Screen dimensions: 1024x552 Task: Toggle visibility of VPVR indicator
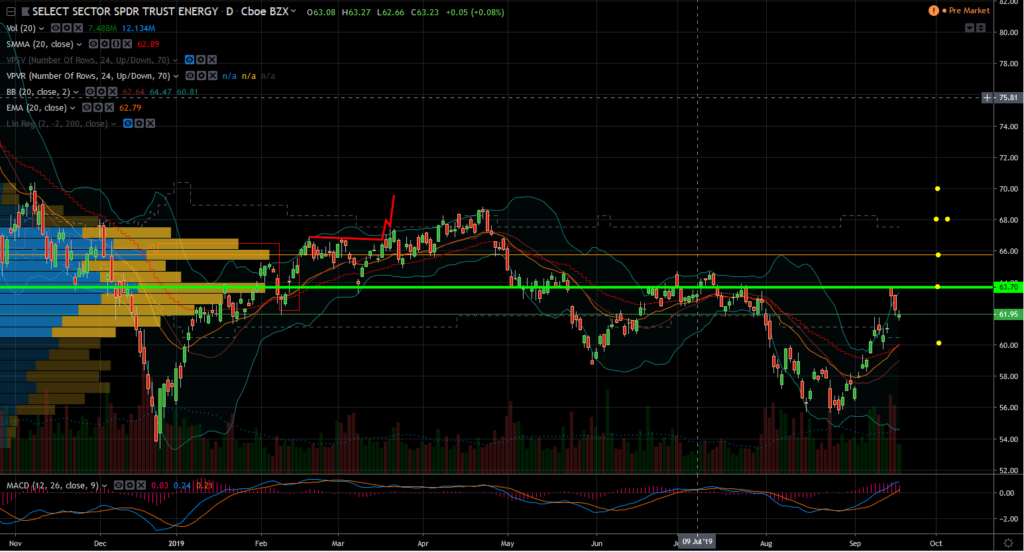click(x=190, y=76)
